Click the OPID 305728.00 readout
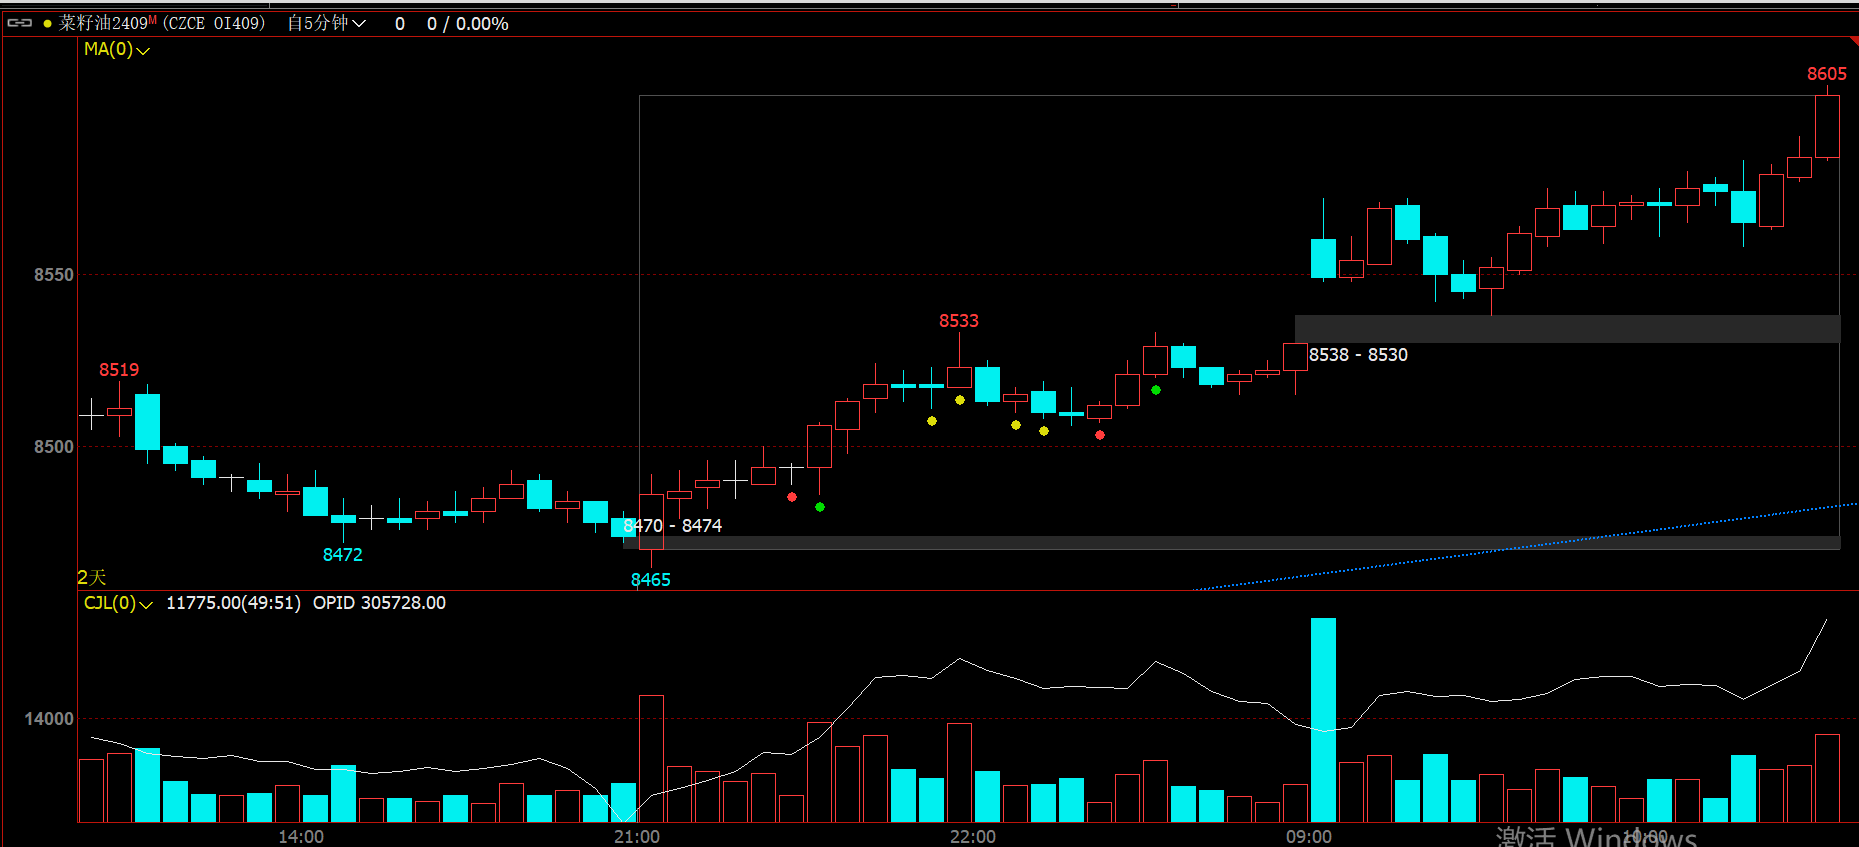The width and height of the screenshot is (1859, 847). point(379,603)
